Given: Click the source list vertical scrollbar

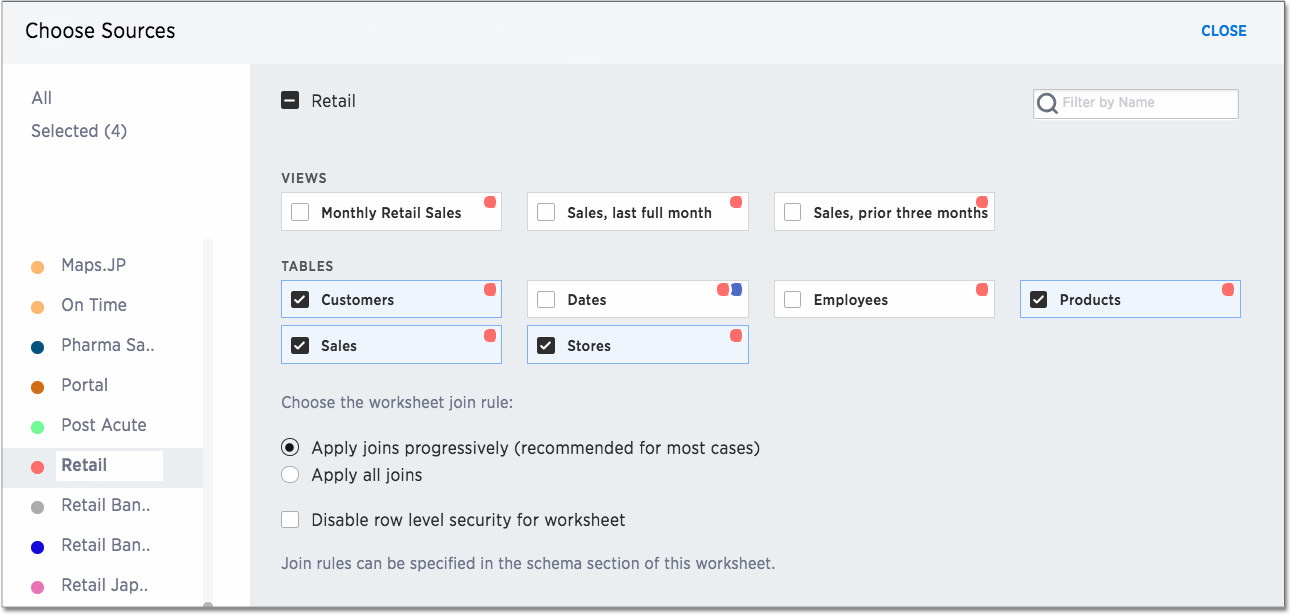Looking at the screenshot, I should [207, 420].
